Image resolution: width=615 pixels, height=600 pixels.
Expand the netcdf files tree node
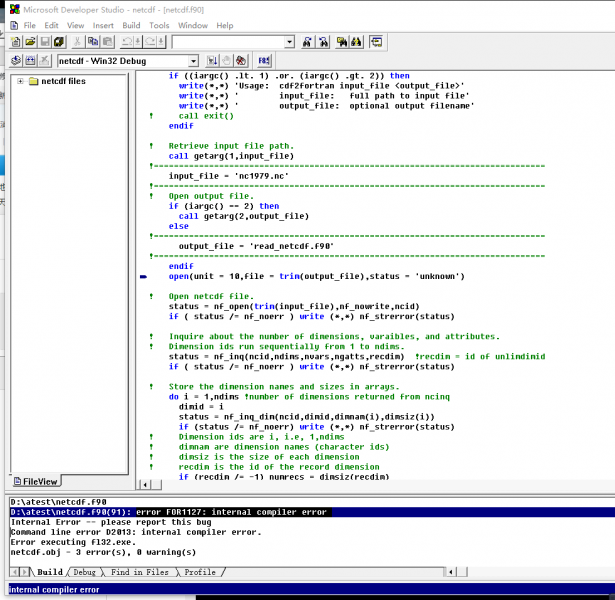[x=20, y=81]
